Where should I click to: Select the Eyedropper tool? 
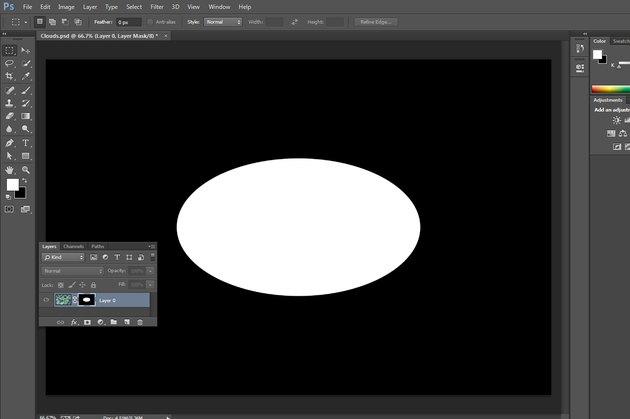click(x=26, y=76)
